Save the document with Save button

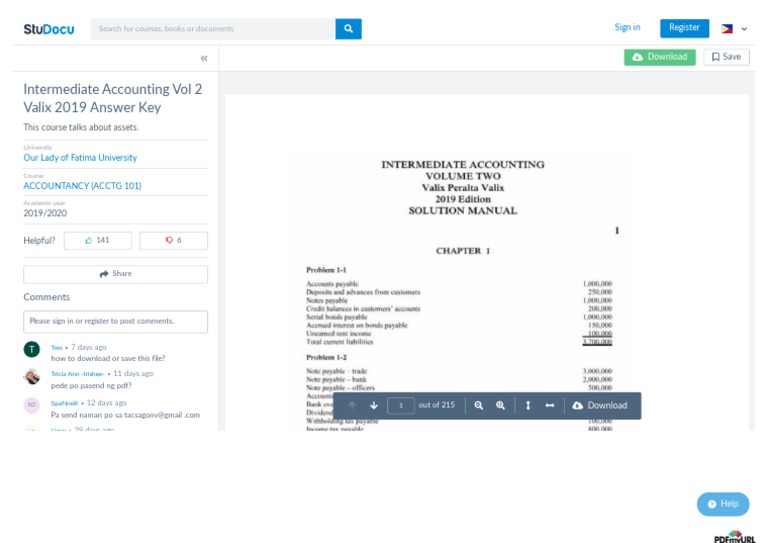(x=726, y=57)
